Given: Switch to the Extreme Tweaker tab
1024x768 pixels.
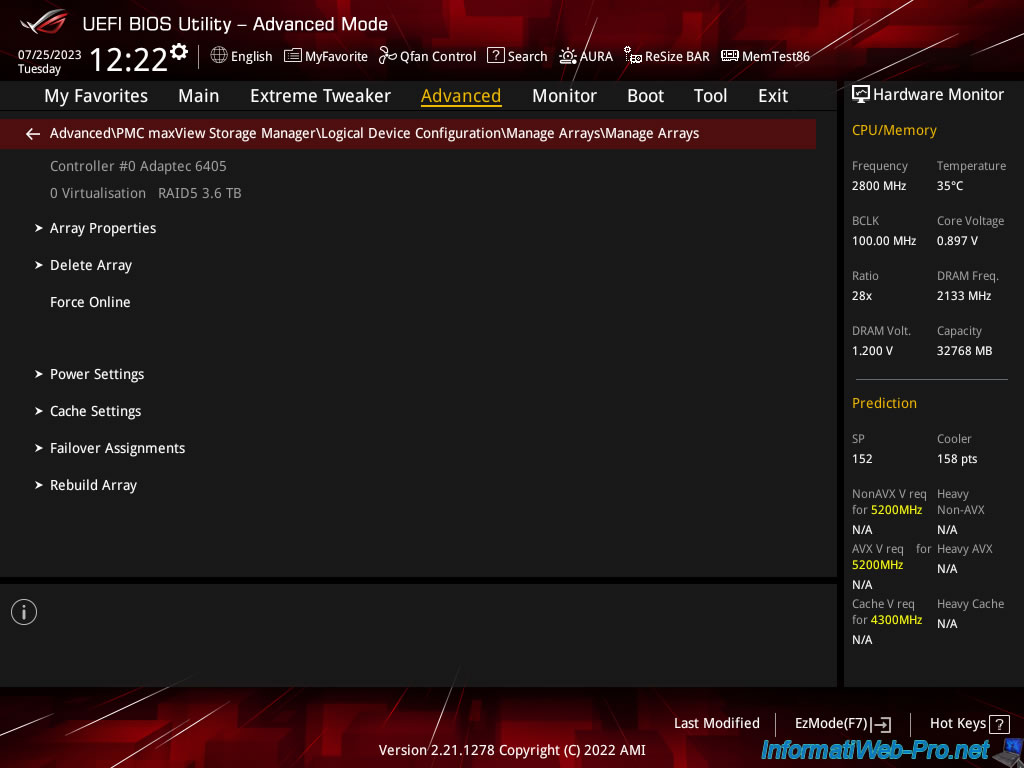Looking at the screenshot, I should pos(320,96).
